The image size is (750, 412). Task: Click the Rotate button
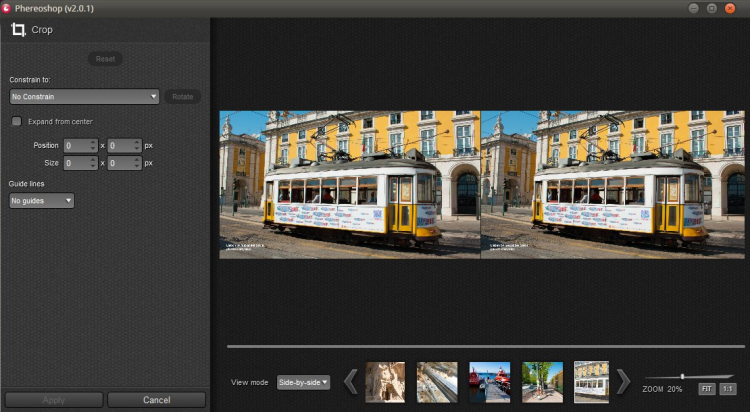(183, 97)
